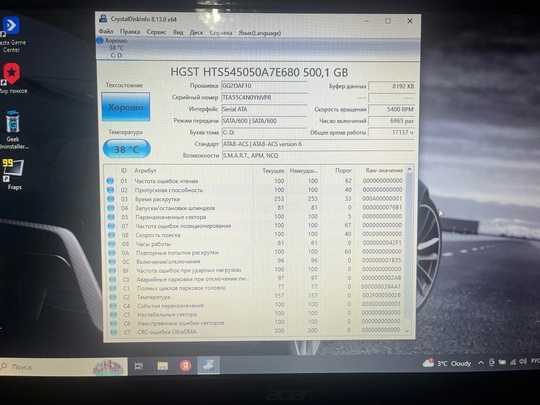Click the РУС input language indicator
The width and height of the screenshot is (540, 405).
click(x=535, y=360)
